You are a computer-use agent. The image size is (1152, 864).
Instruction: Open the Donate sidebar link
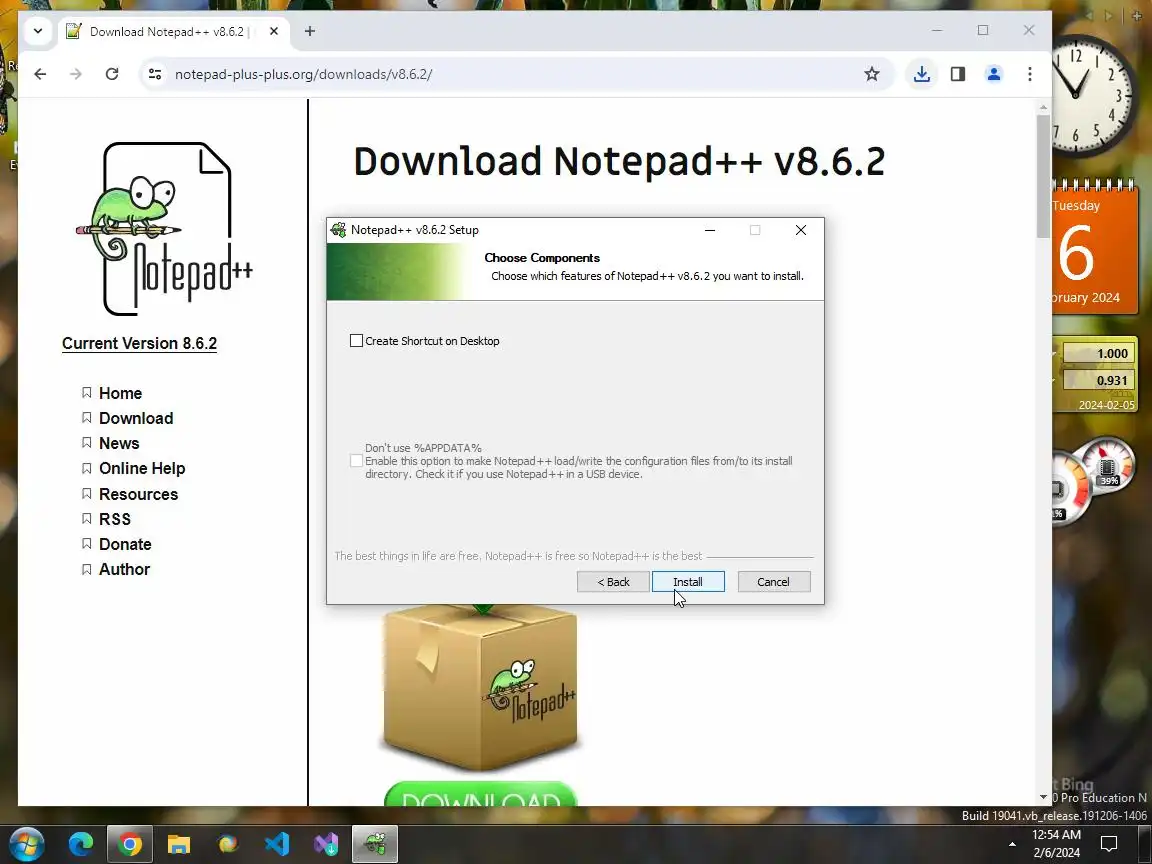[125, 544]
